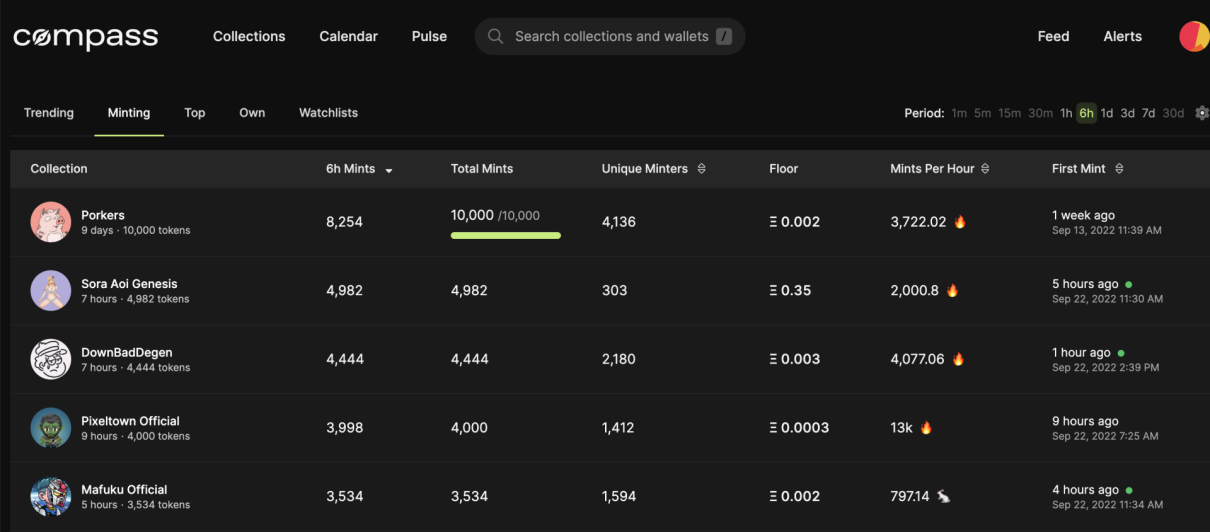Viewport: 1210px width, 532px height.
Task: Sort by Unique Minters column
Action: [x=701, y=169]
